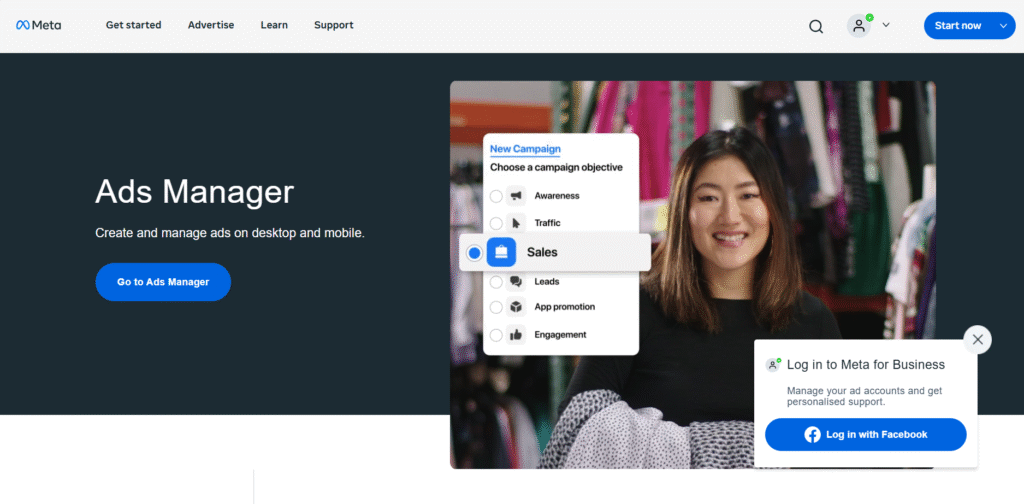Expand the Start now dropdown arrow

point(1003,26)
